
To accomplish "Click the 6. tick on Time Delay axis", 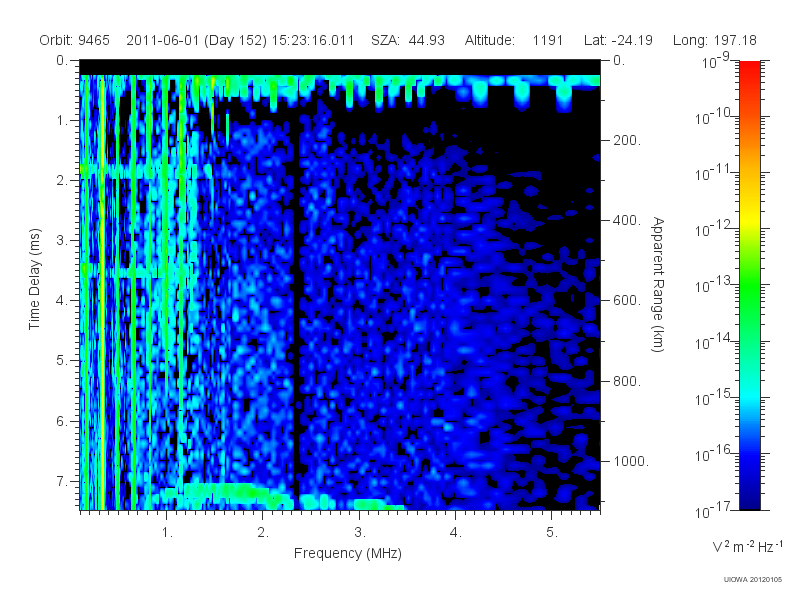I will [62, 421].
